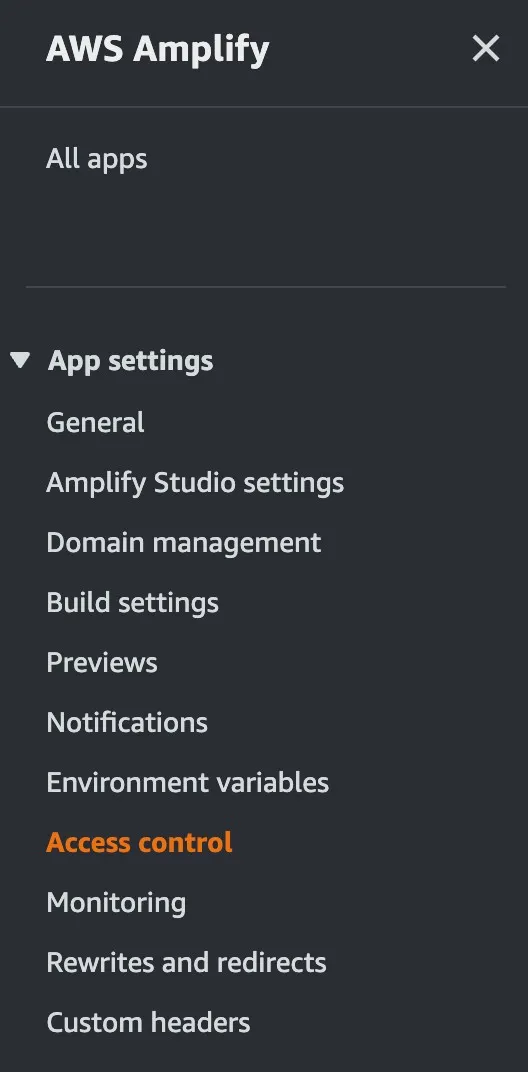The image size is (528, 1072).
Task: Open General app settings
Action: coord(95,423)
